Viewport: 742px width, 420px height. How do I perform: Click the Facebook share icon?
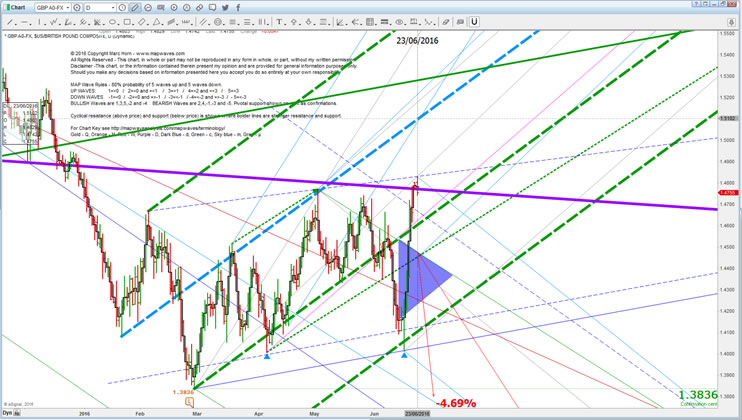[238, 8]
